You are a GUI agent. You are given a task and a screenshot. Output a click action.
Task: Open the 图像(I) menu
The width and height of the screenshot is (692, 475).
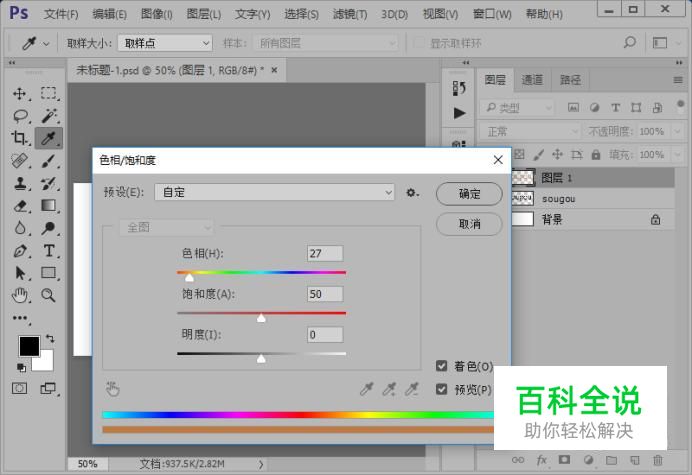click(x=157, y=14)
